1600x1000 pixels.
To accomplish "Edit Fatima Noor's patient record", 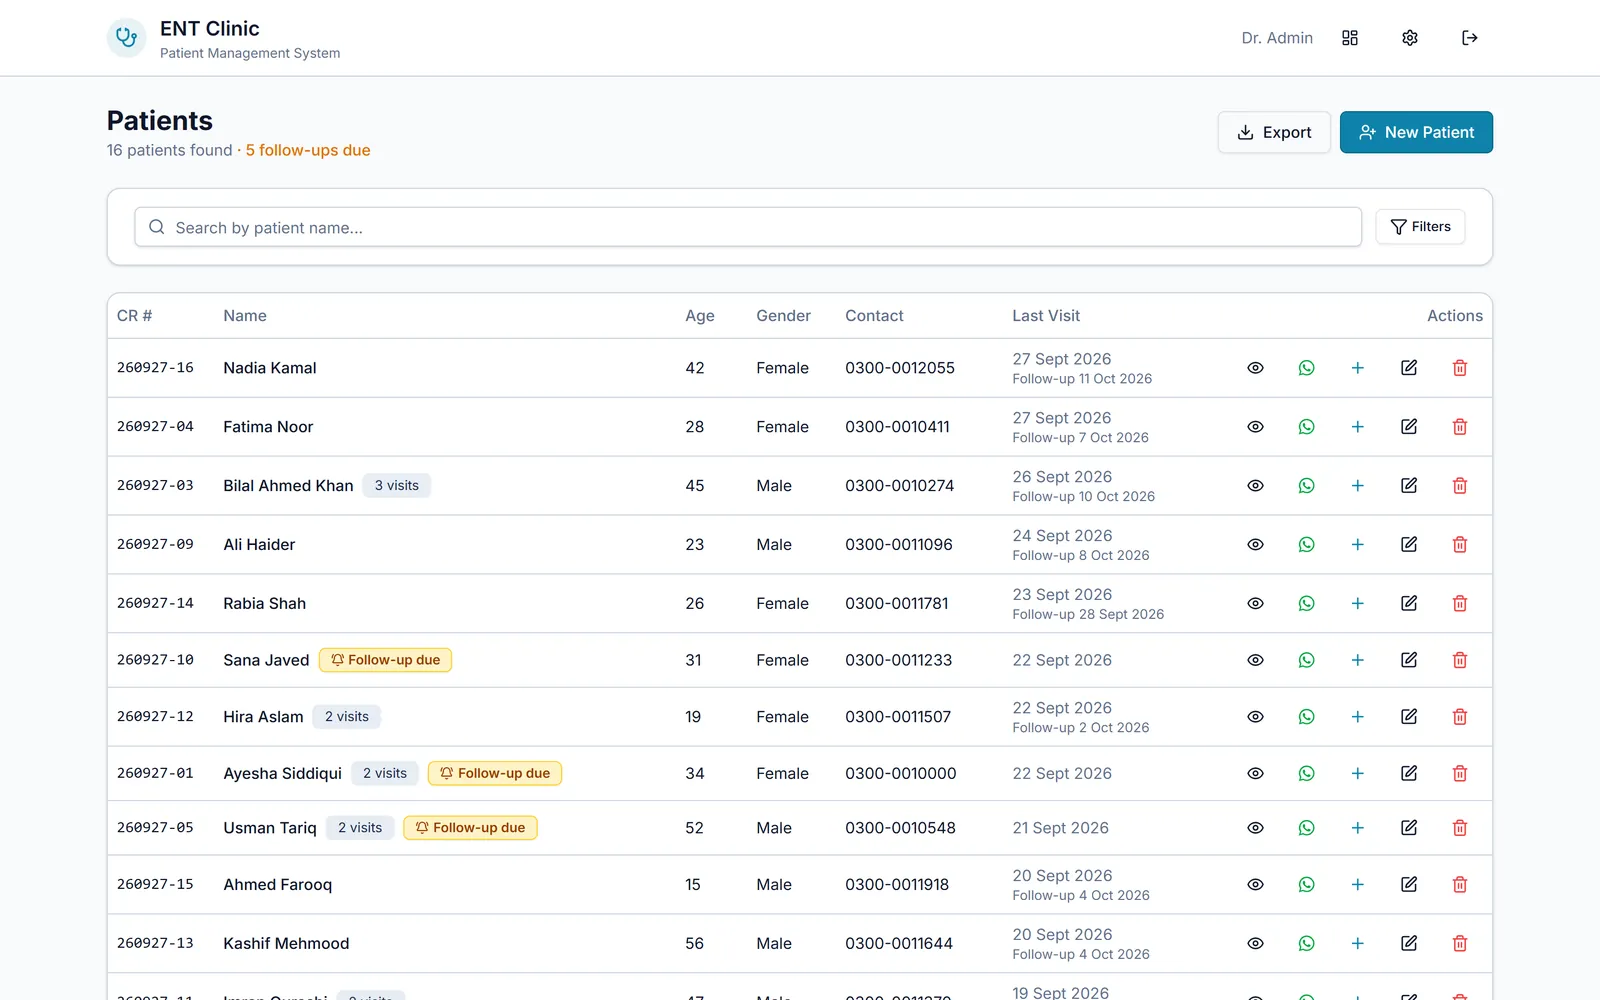I will click(1409, 427).
